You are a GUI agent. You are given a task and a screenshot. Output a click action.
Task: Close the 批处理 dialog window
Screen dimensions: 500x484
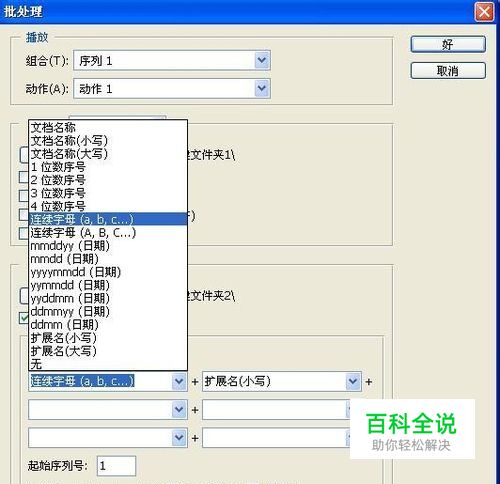[484, 12]
